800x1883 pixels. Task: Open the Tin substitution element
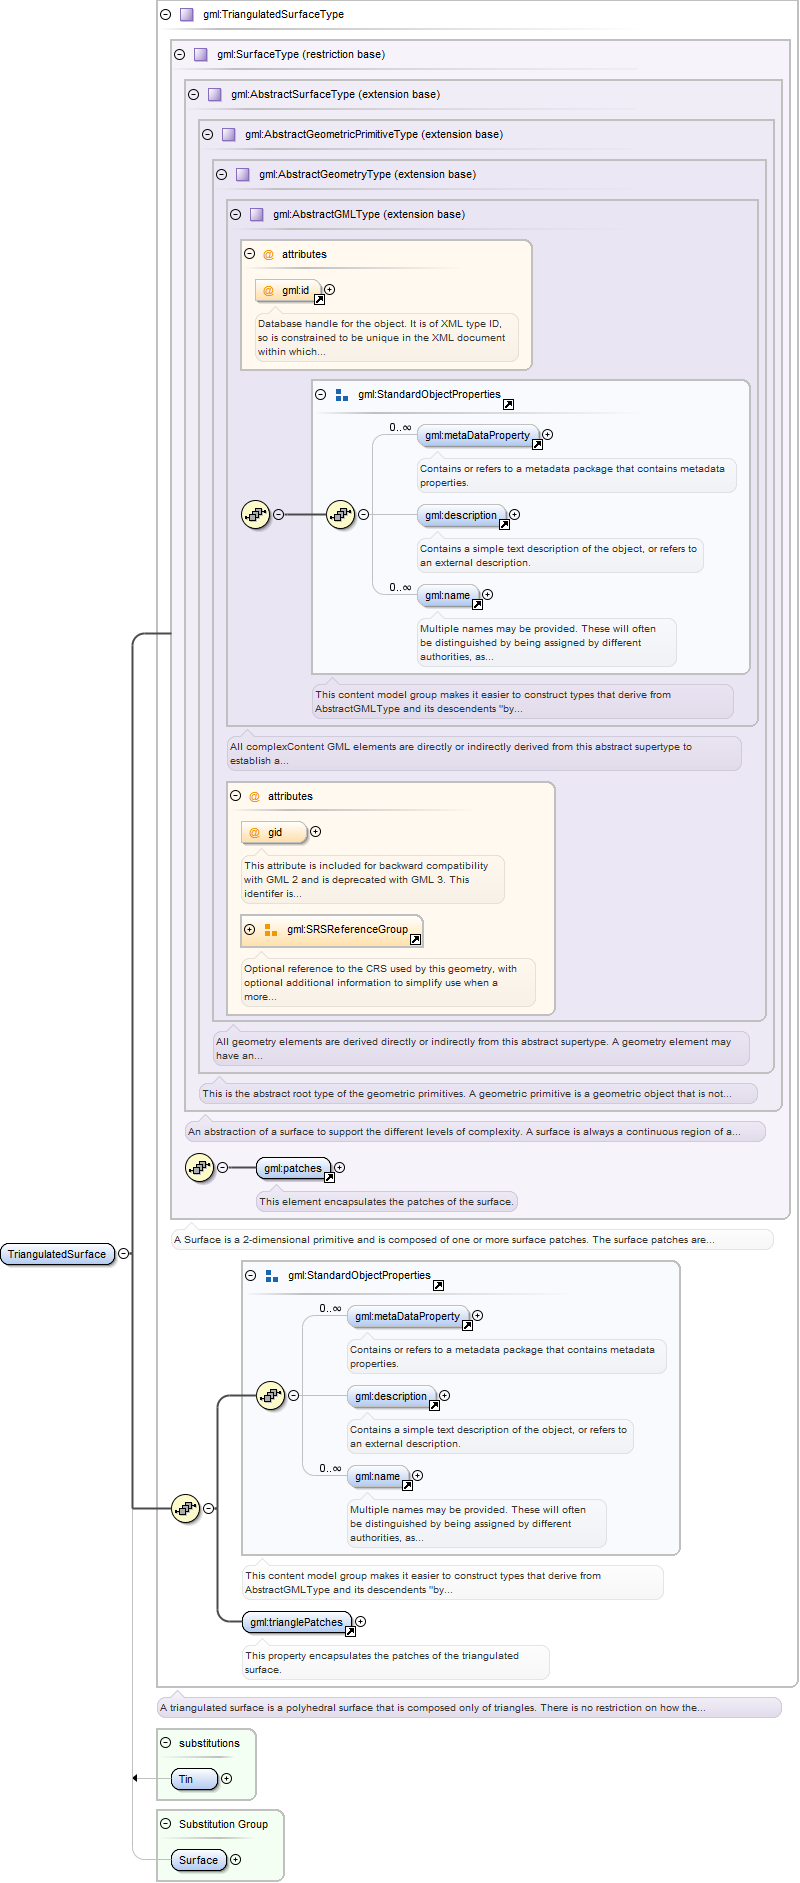point(194,1779)
